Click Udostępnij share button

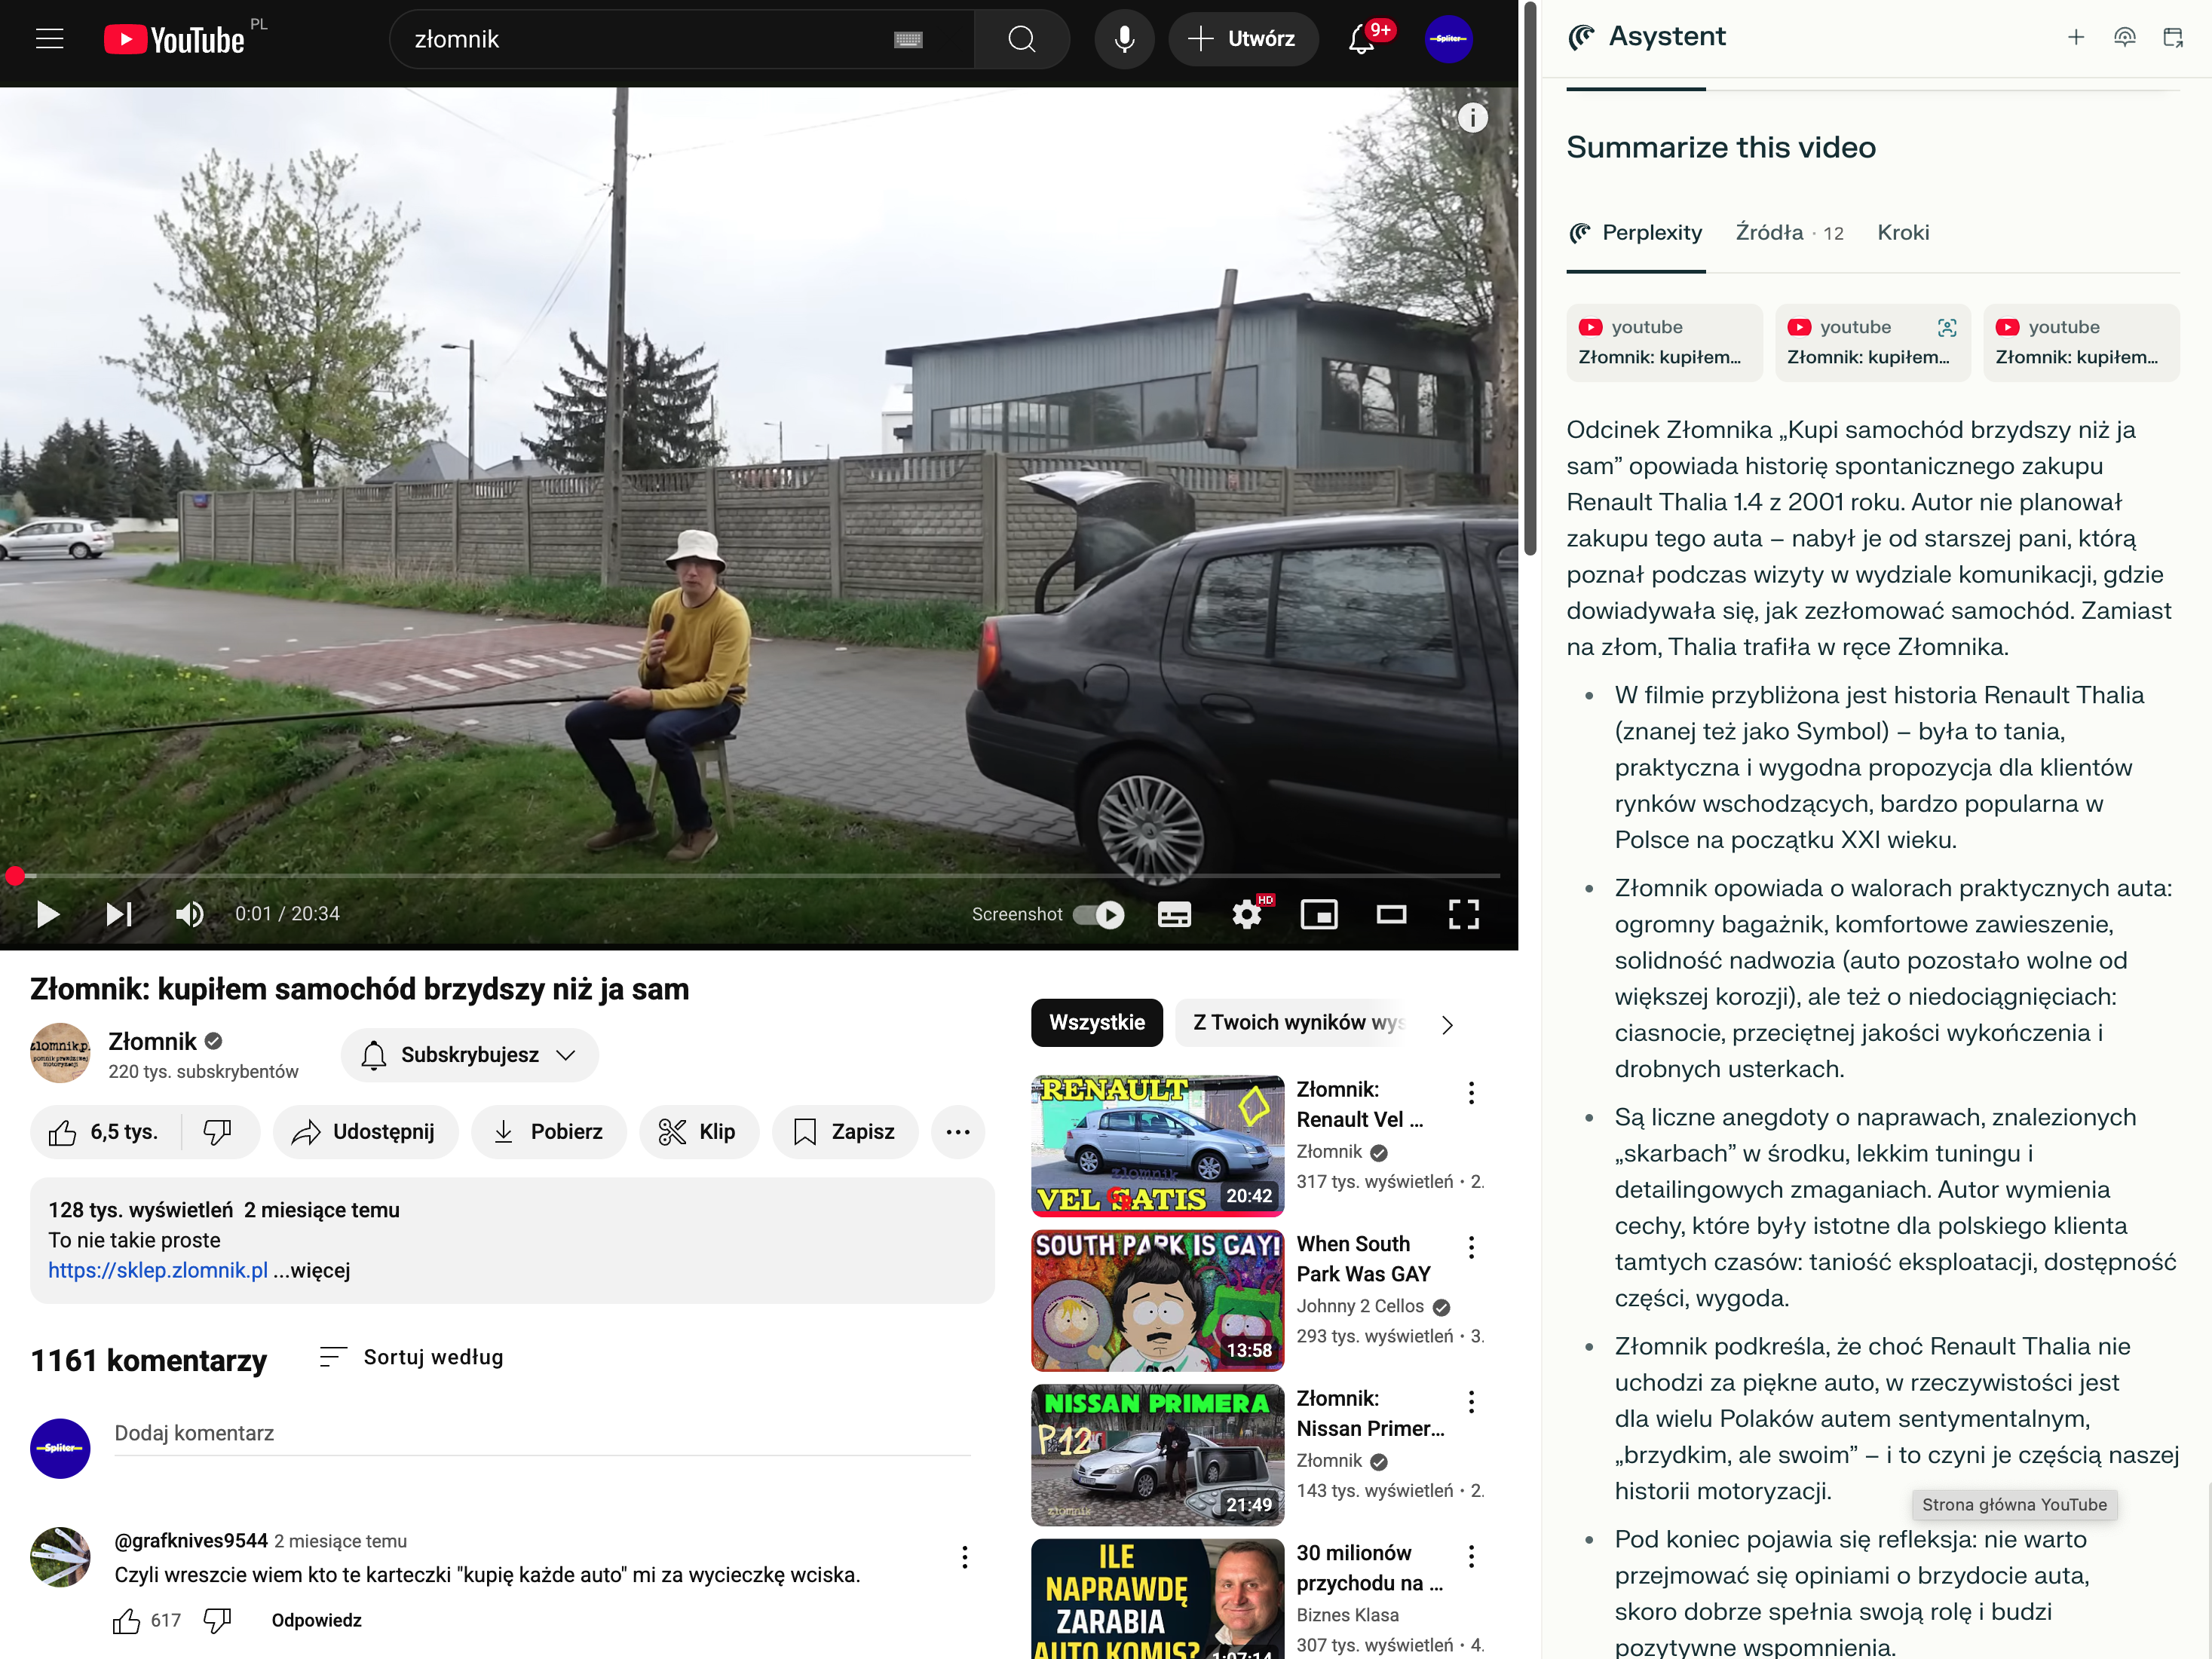tap(365, 1132)
